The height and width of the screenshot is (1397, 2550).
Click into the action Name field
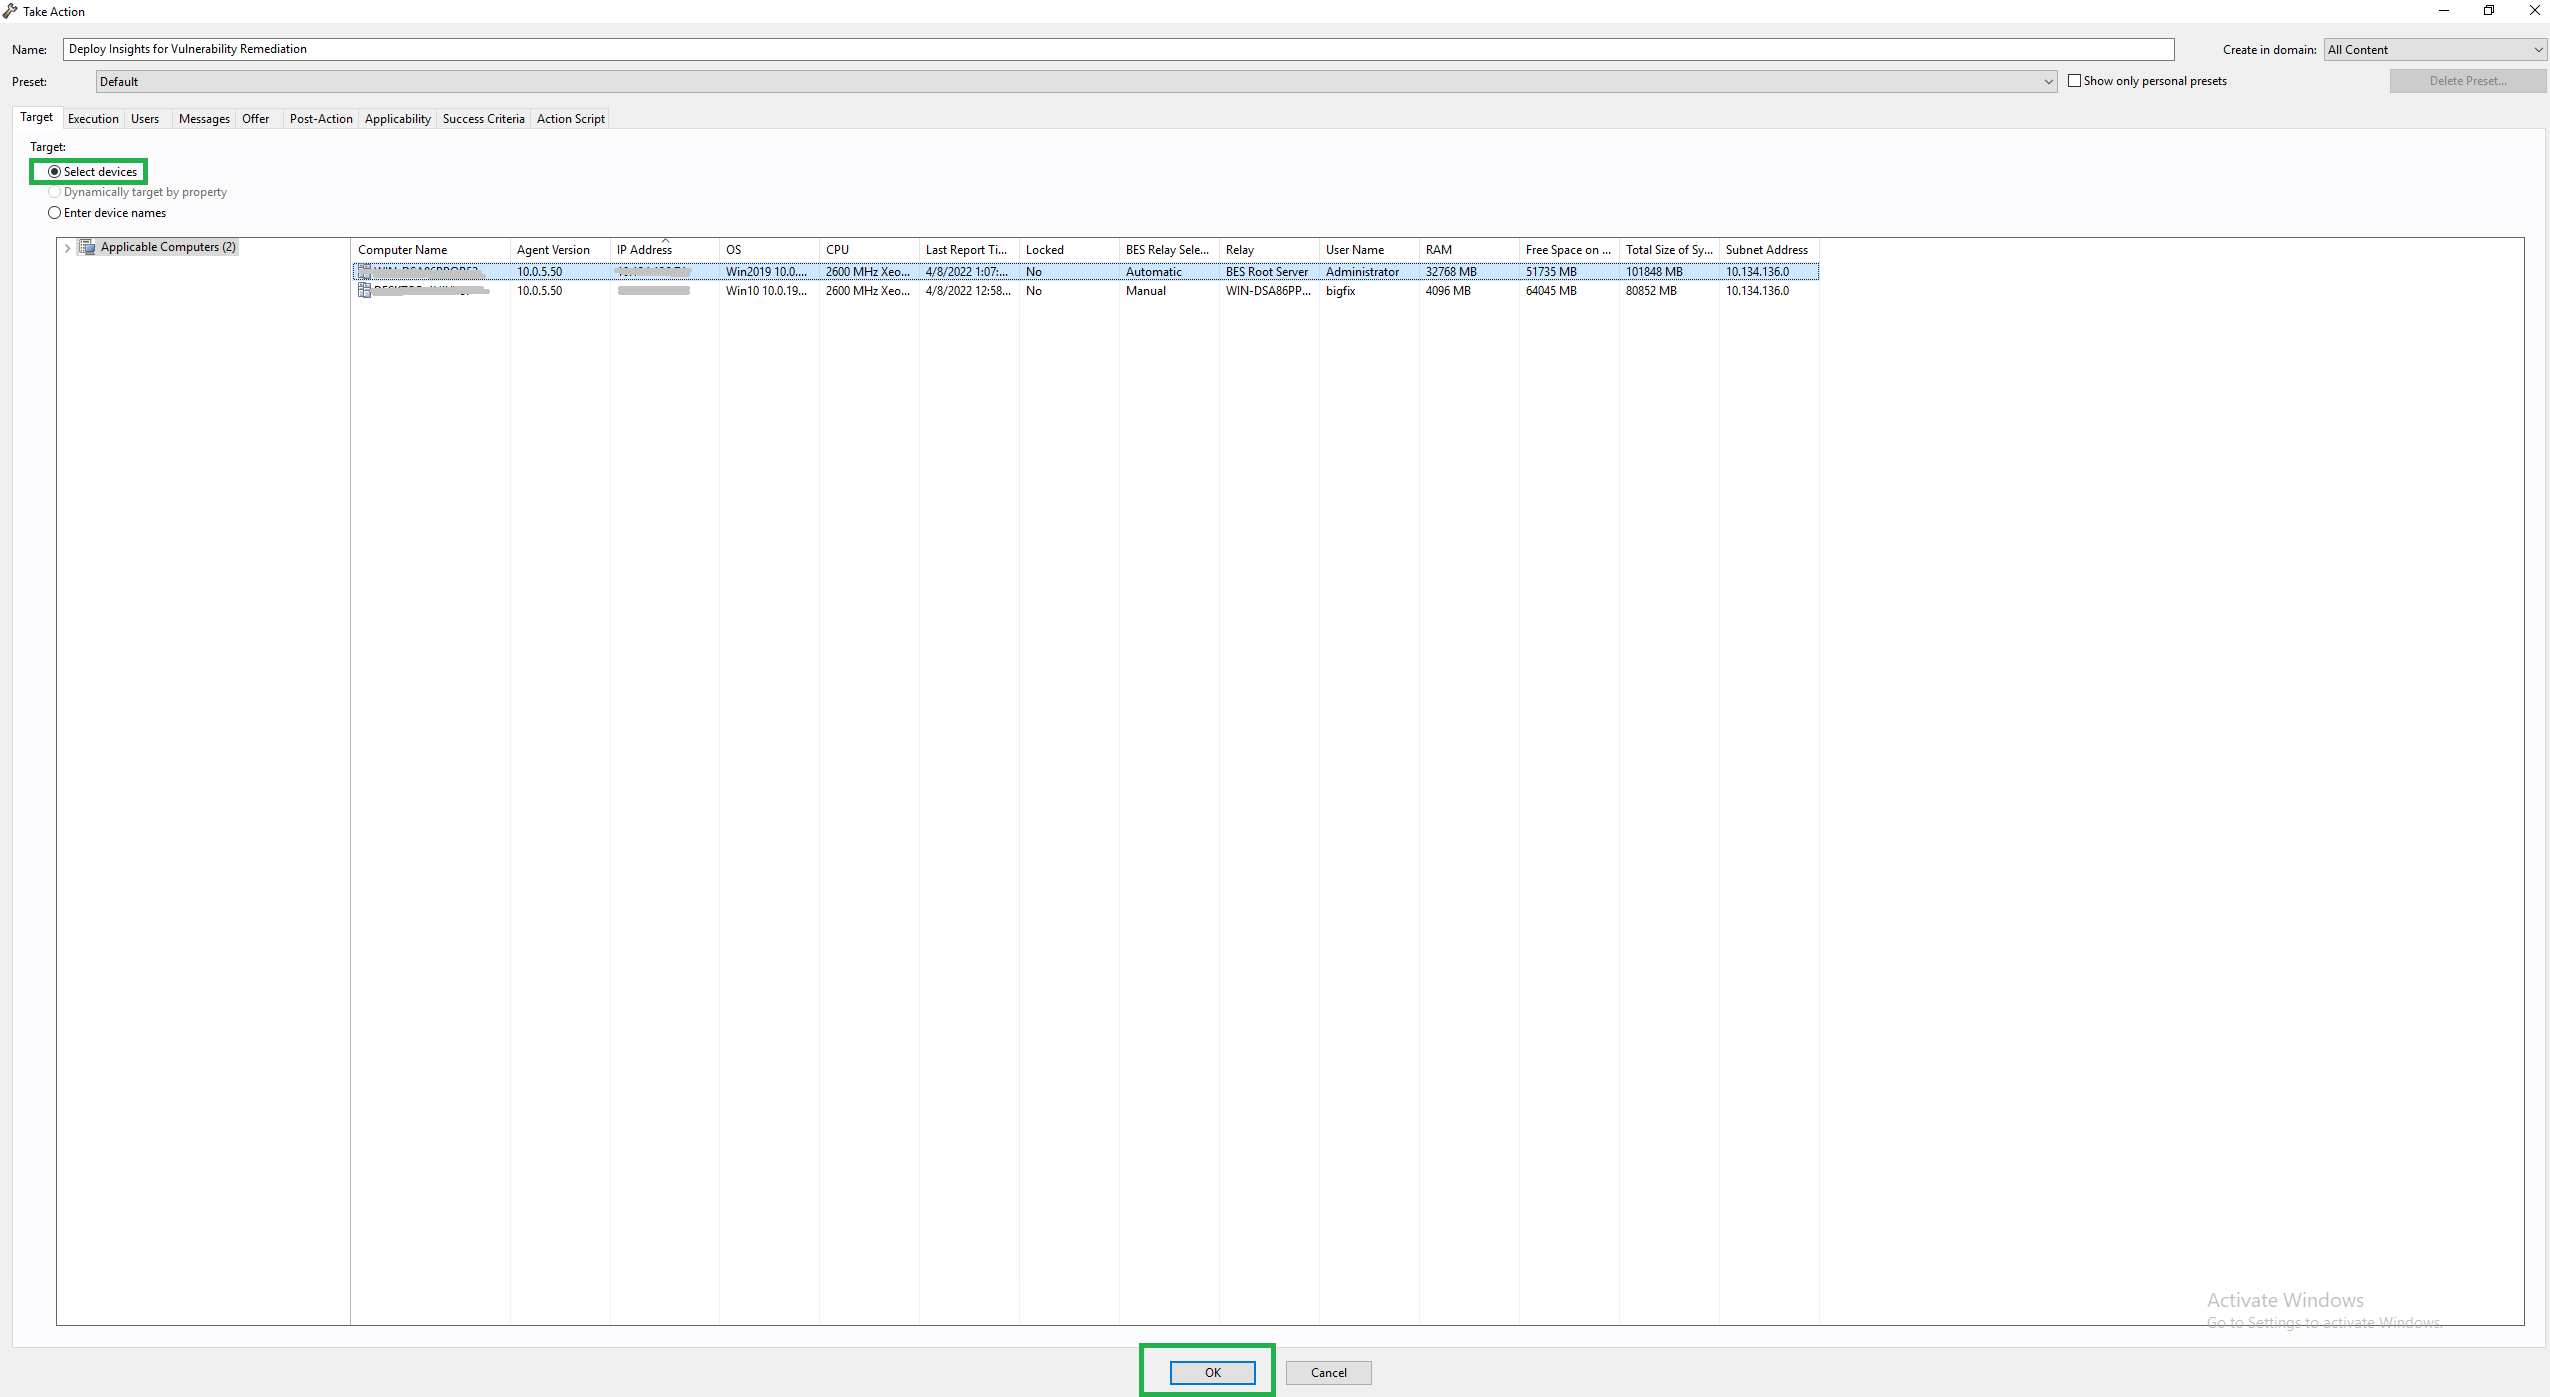pos(1118,49)
